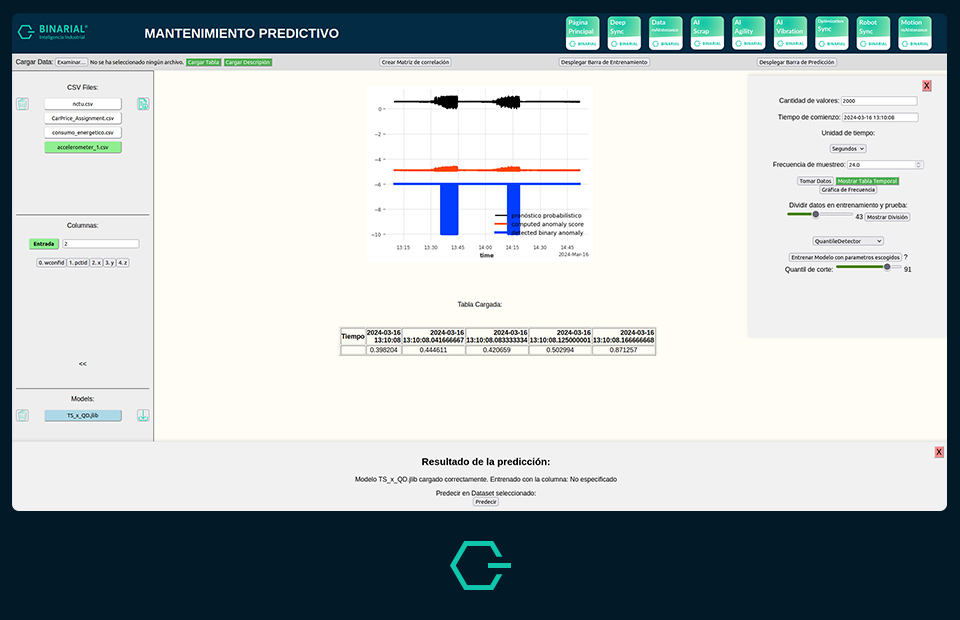
Task: Open the Segundos time unit dropdown
Action: point(848,148)
